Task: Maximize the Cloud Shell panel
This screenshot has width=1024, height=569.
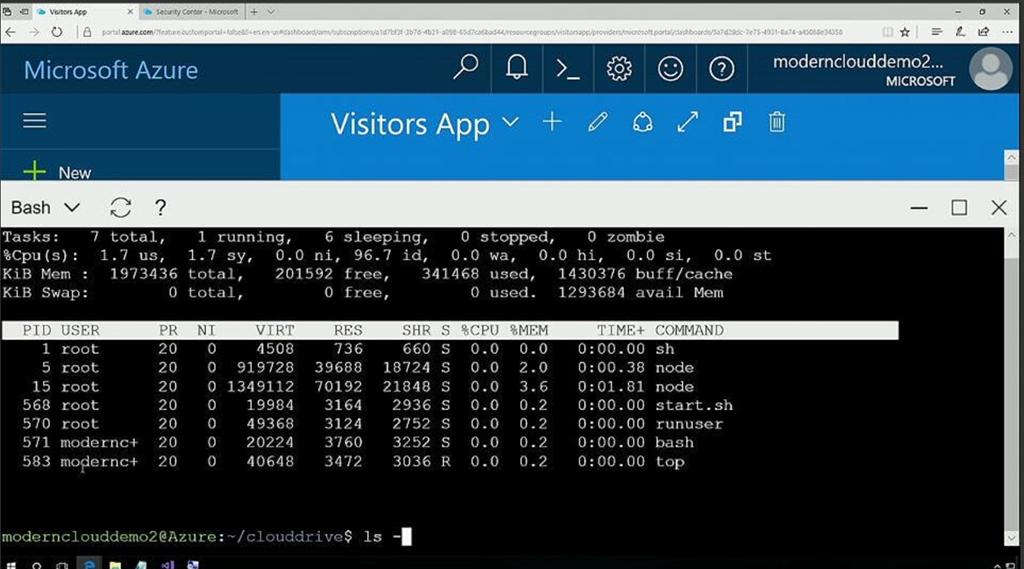Action: click(959, 208)
